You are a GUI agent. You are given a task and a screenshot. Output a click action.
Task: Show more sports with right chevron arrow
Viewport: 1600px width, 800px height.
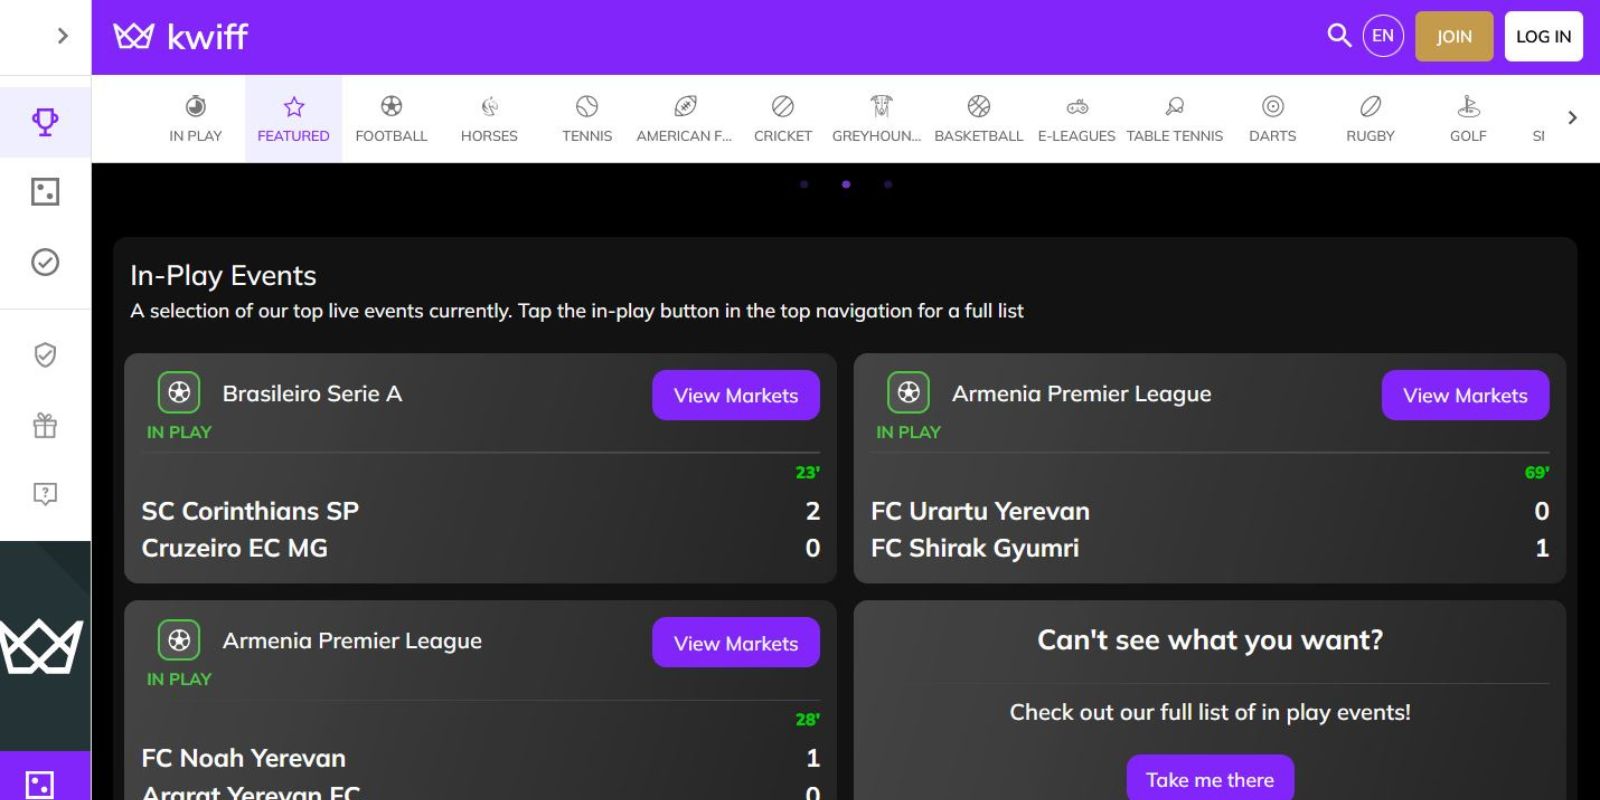[1572, 118]
